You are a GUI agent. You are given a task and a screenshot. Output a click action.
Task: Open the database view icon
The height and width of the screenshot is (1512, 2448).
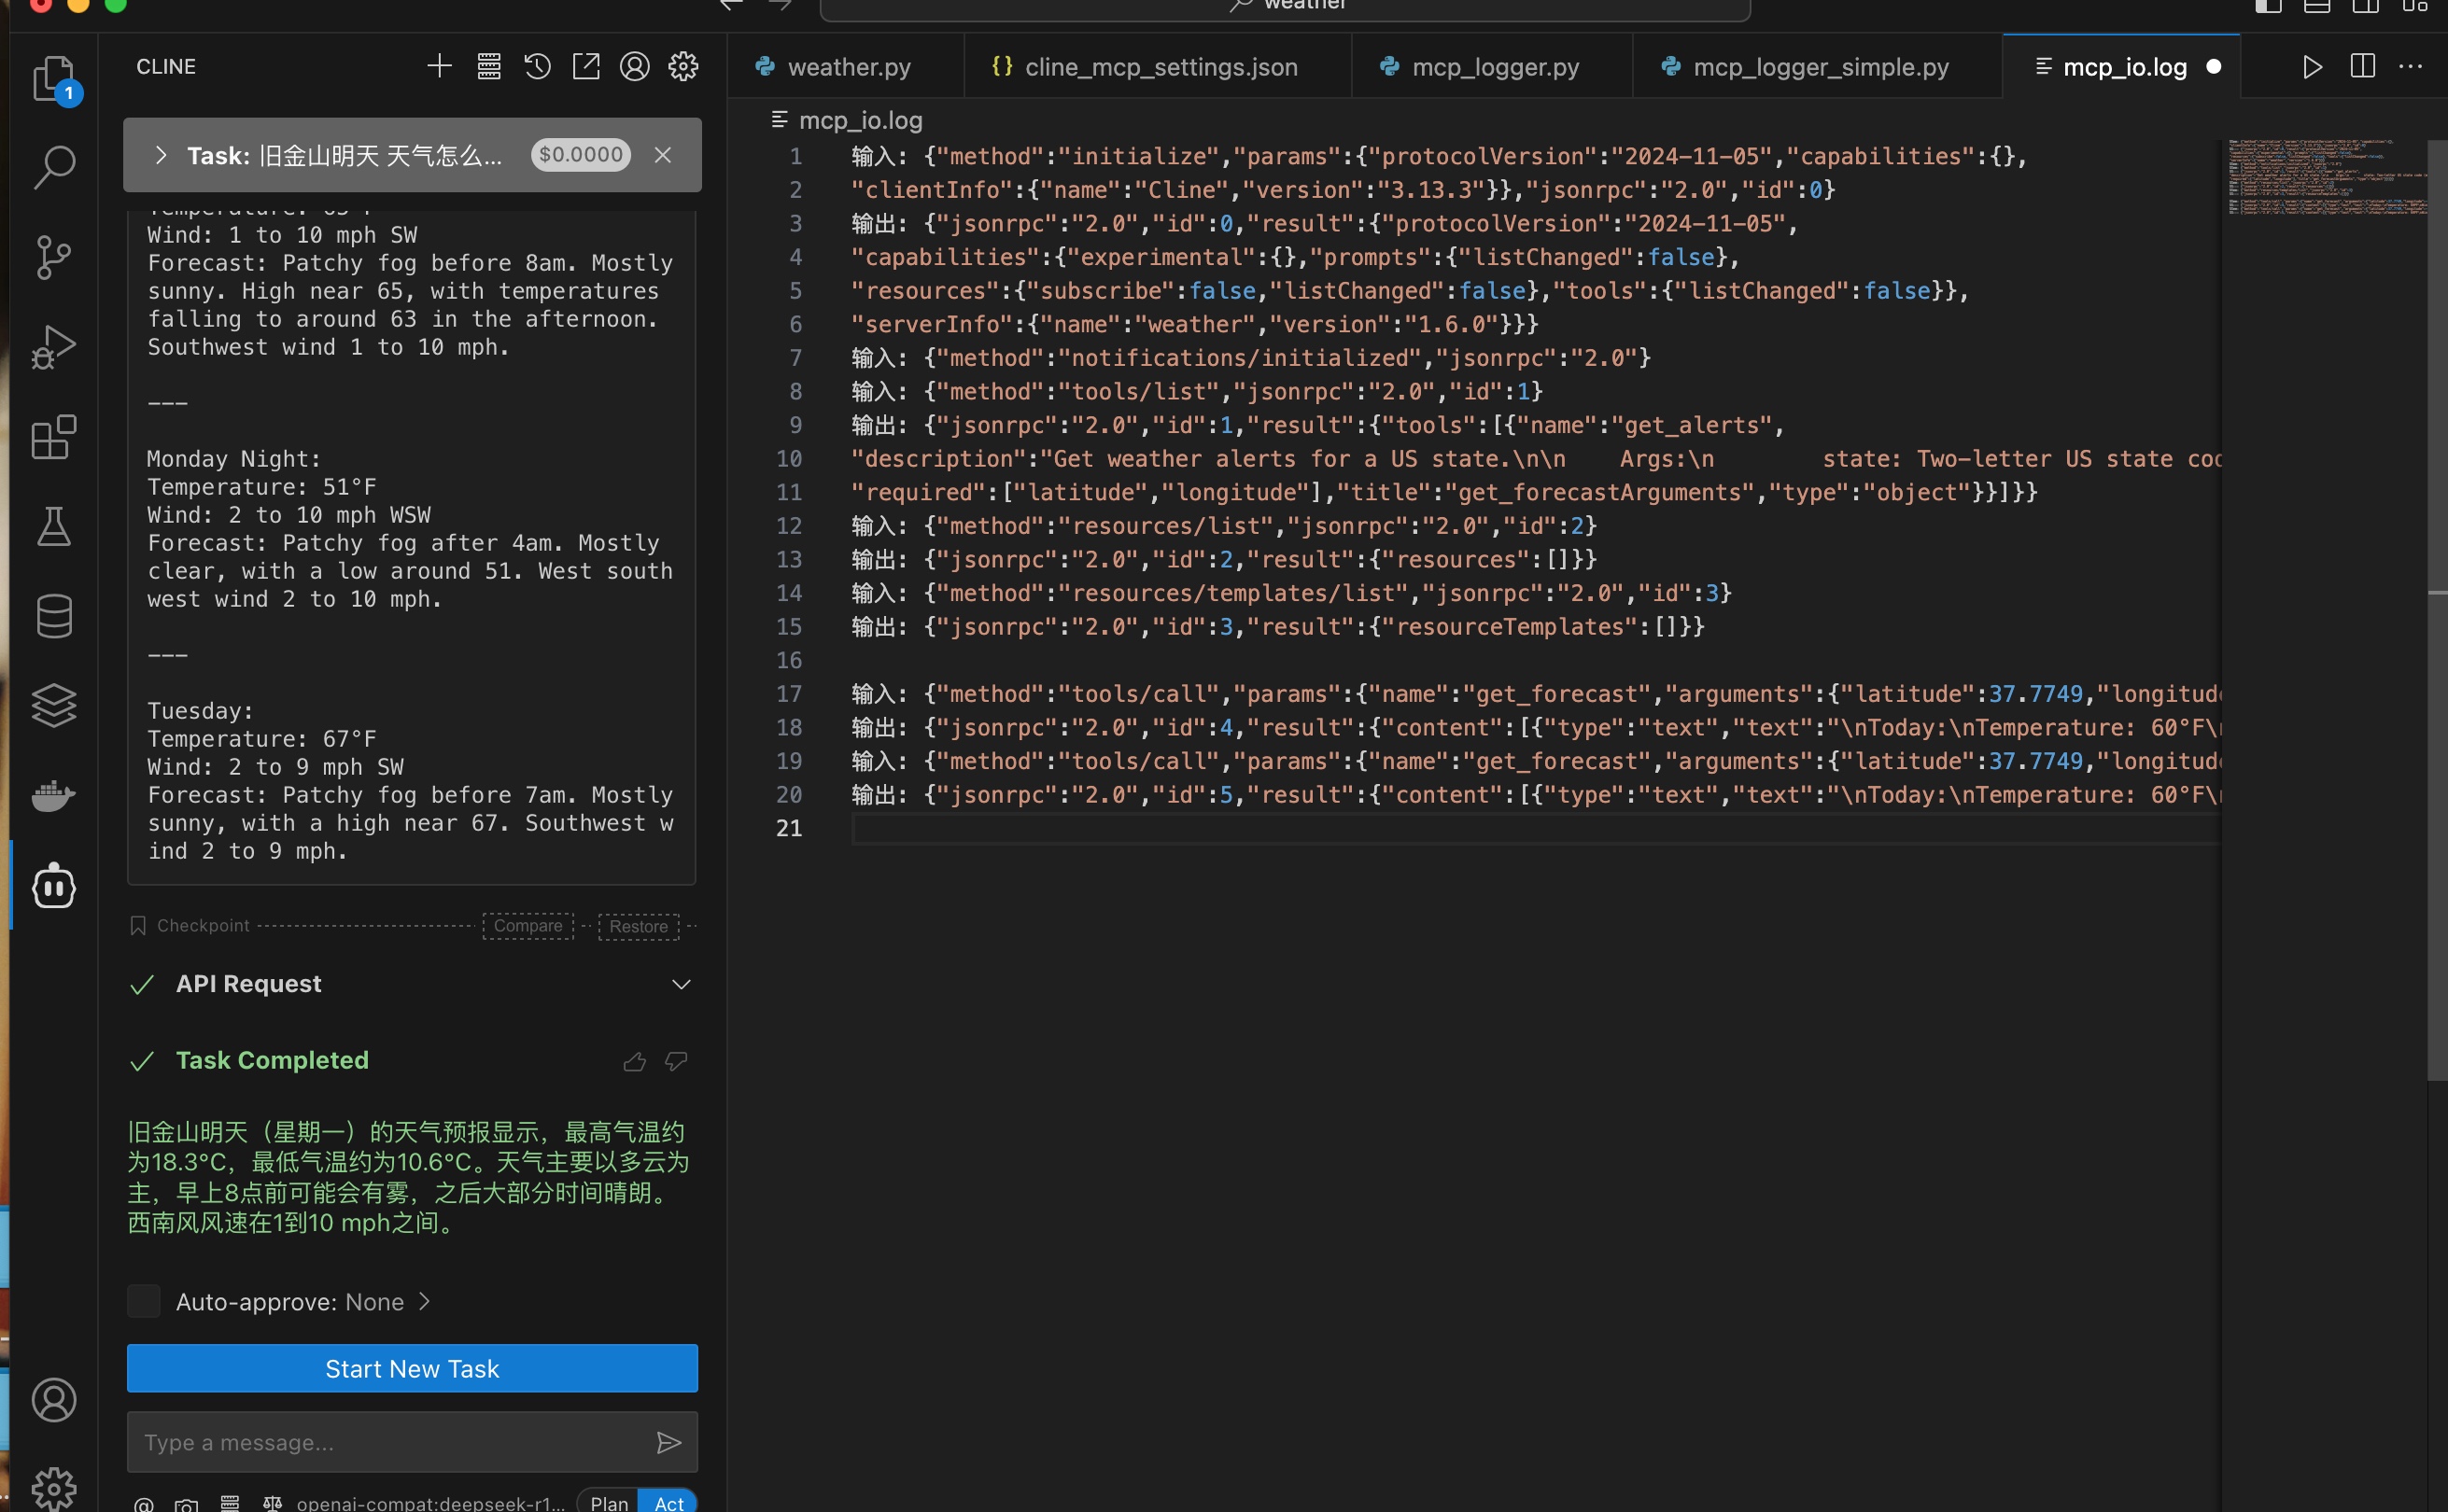point(54,616)
